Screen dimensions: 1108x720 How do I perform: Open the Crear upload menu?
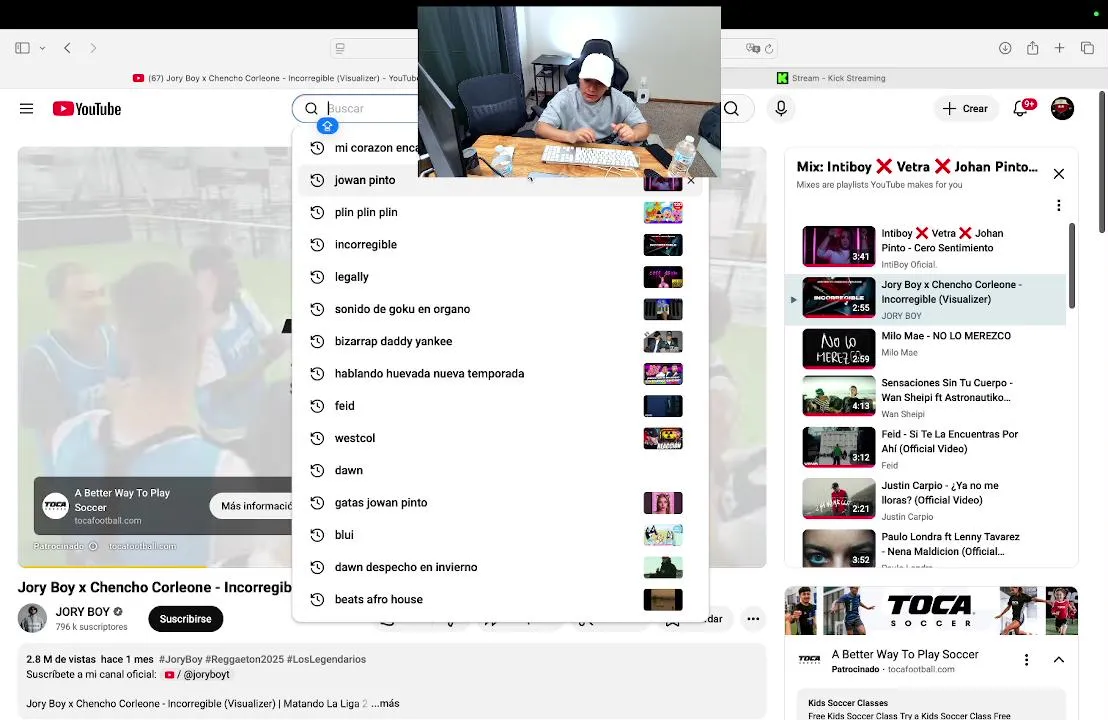[965, 109]
